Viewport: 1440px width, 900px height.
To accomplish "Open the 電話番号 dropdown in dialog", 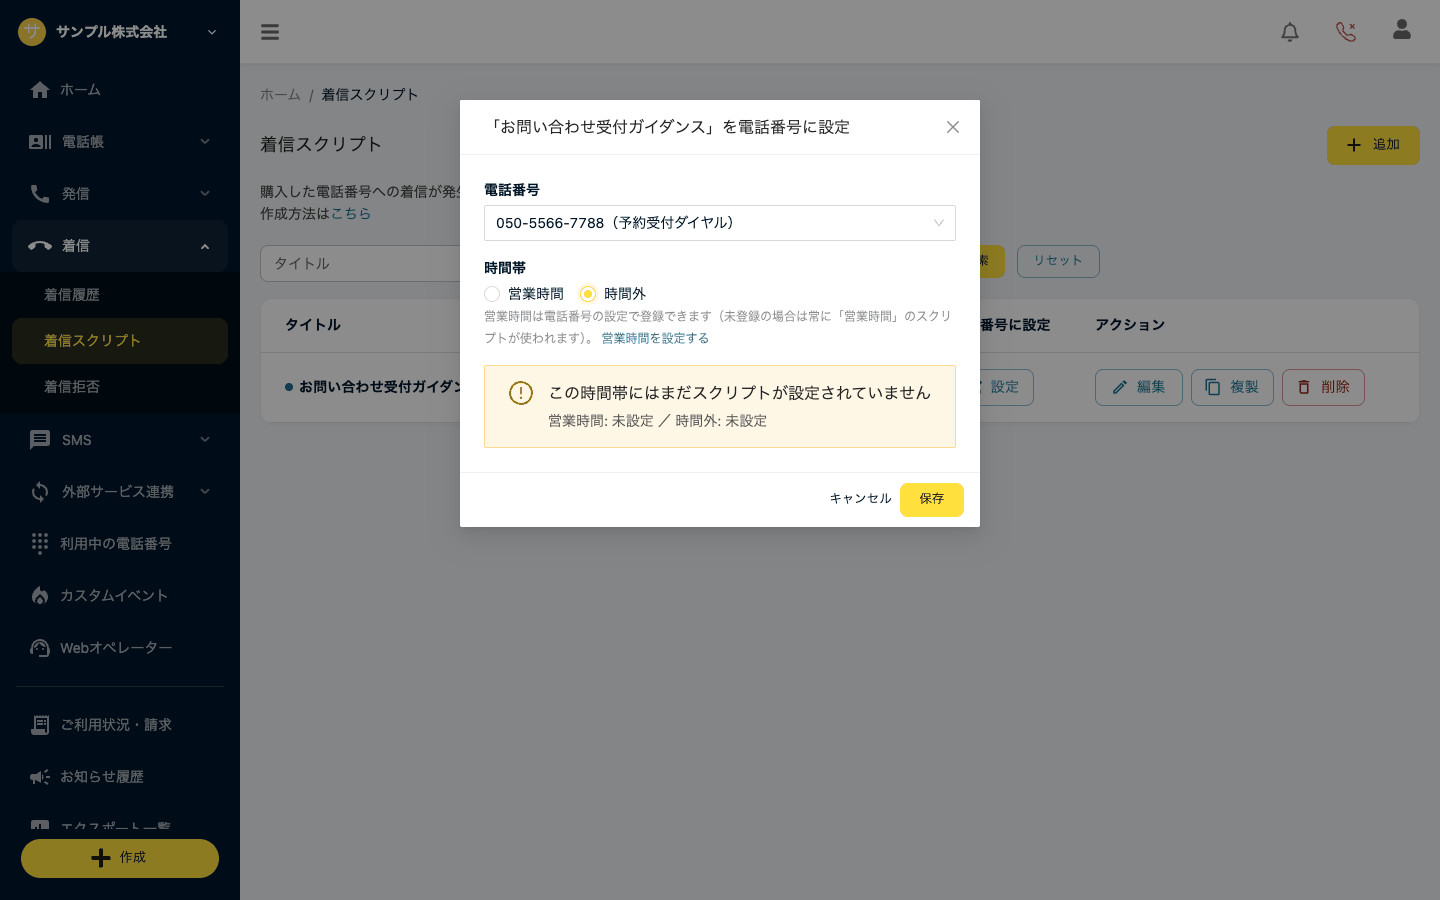I will pos(720,223).
